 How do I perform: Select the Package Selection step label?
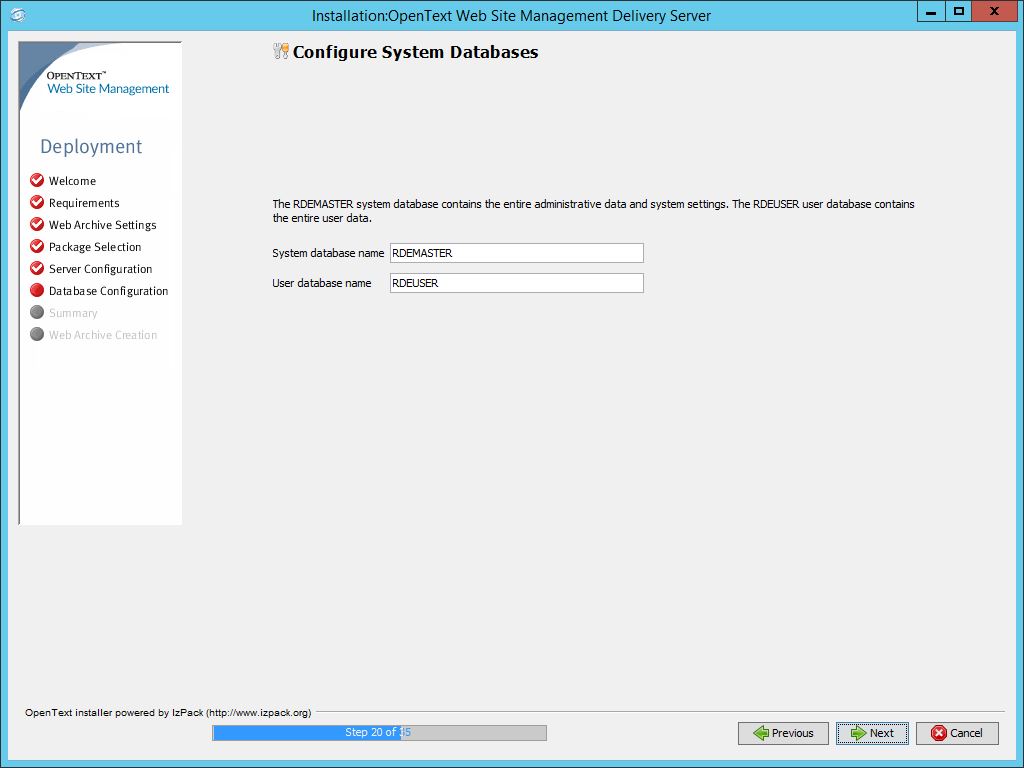pyautogui.click(x=95, y=247)
